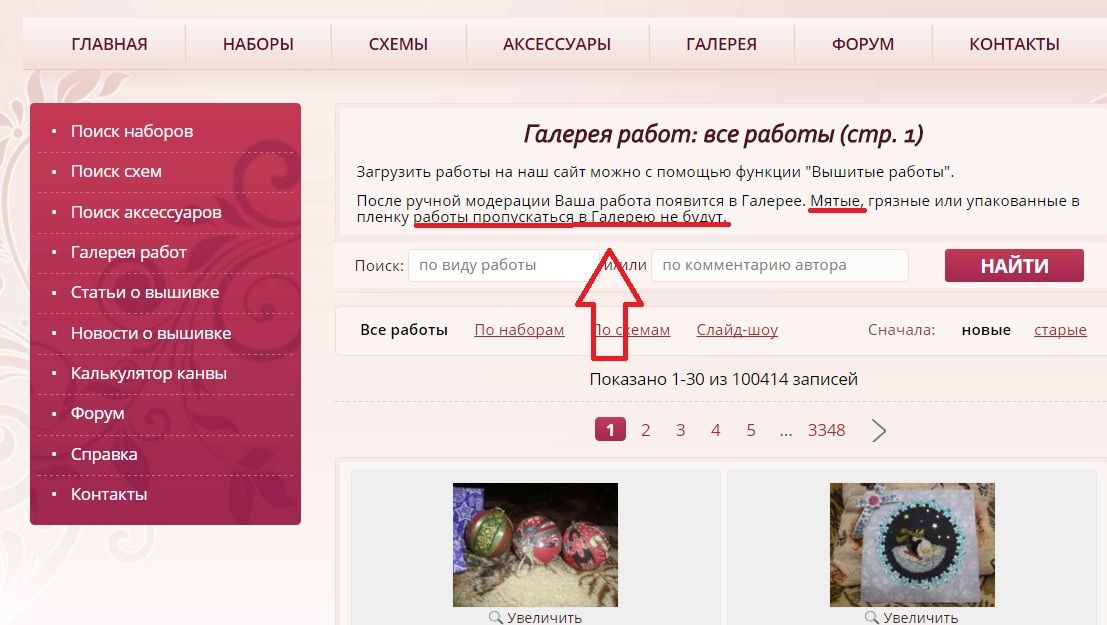Open the Слайд-шоу link
This screenshot has width=1107, height=625.
coord(737,330)
